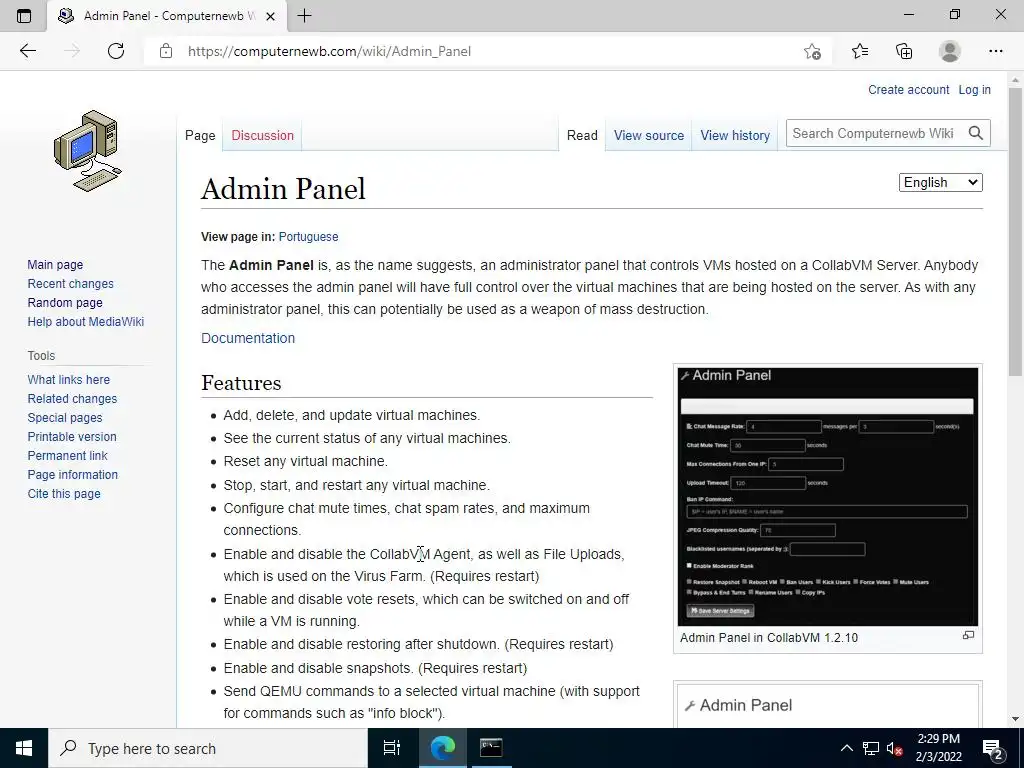Click the Admin Panel browser tab
The height and width of the screenshot is (768, 1024).
click(x=167, y=16)
